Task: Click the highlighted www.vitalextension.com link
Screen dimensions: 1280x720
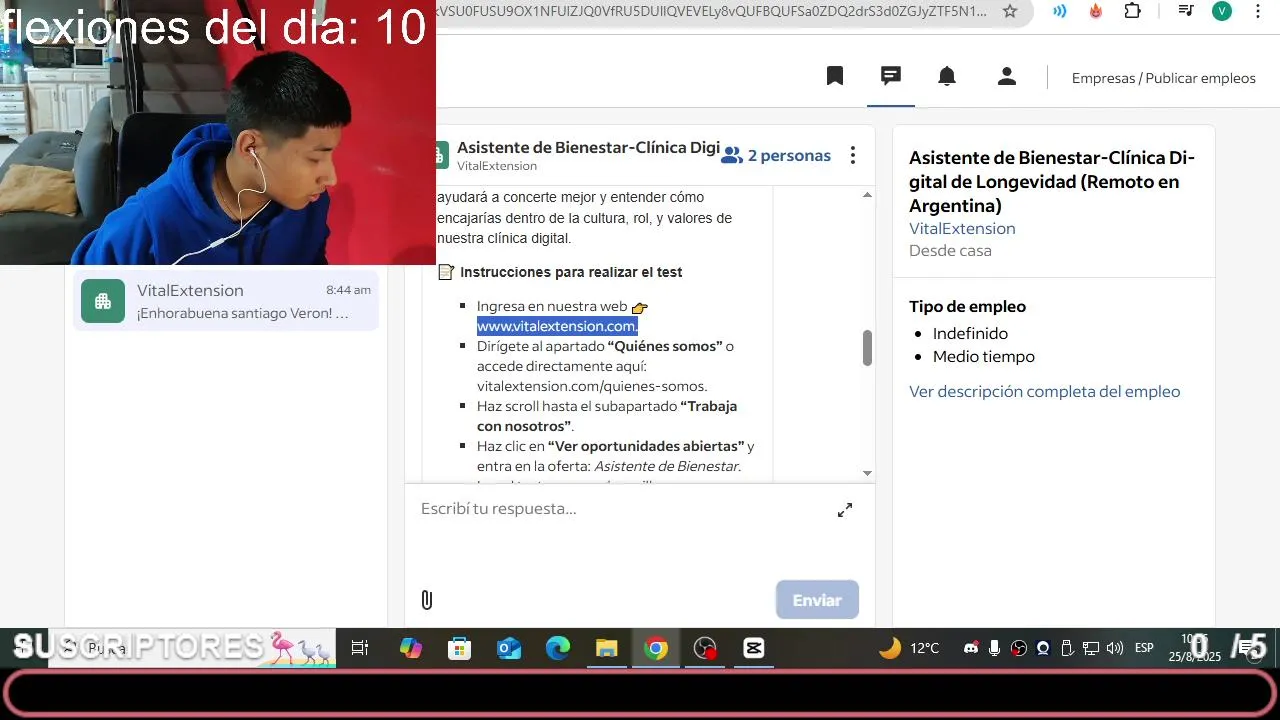Action: tap(557, 326)
